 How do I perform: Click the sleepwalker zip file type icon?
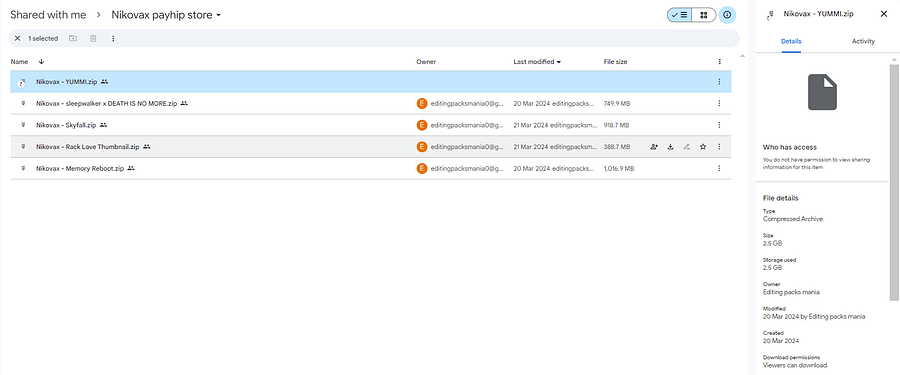coord(23,103)
